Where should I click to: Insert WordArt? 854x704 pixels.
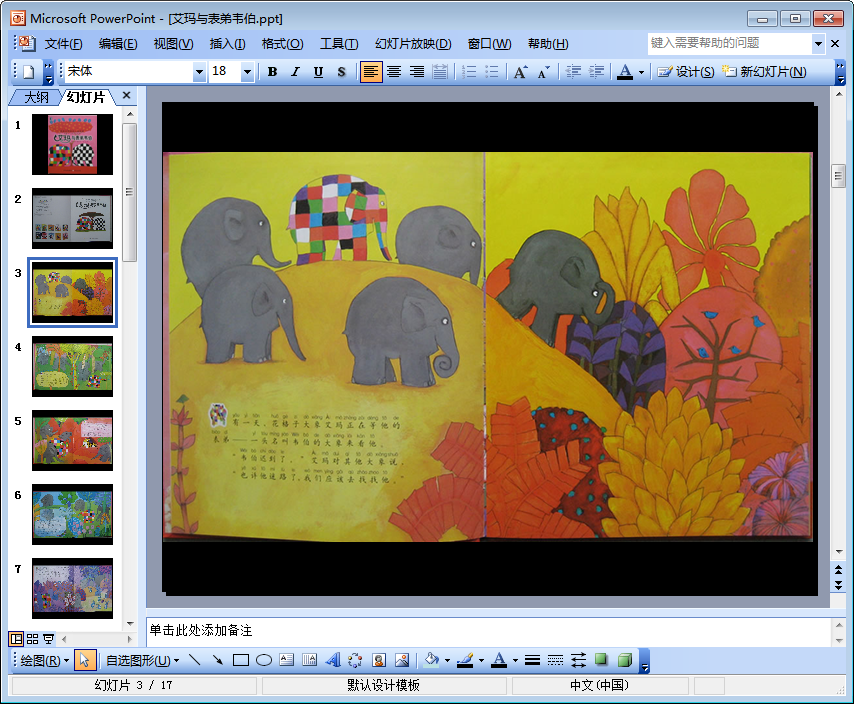click(x=333, y=661)
